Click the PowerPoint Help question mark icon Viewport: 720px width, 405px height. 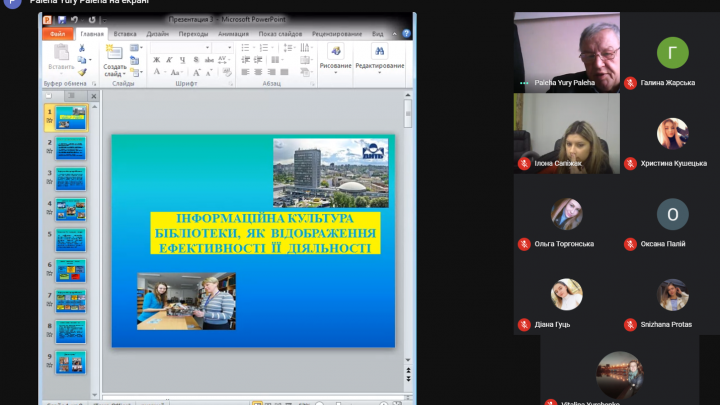pyautogui.click(x=406, y=34)
